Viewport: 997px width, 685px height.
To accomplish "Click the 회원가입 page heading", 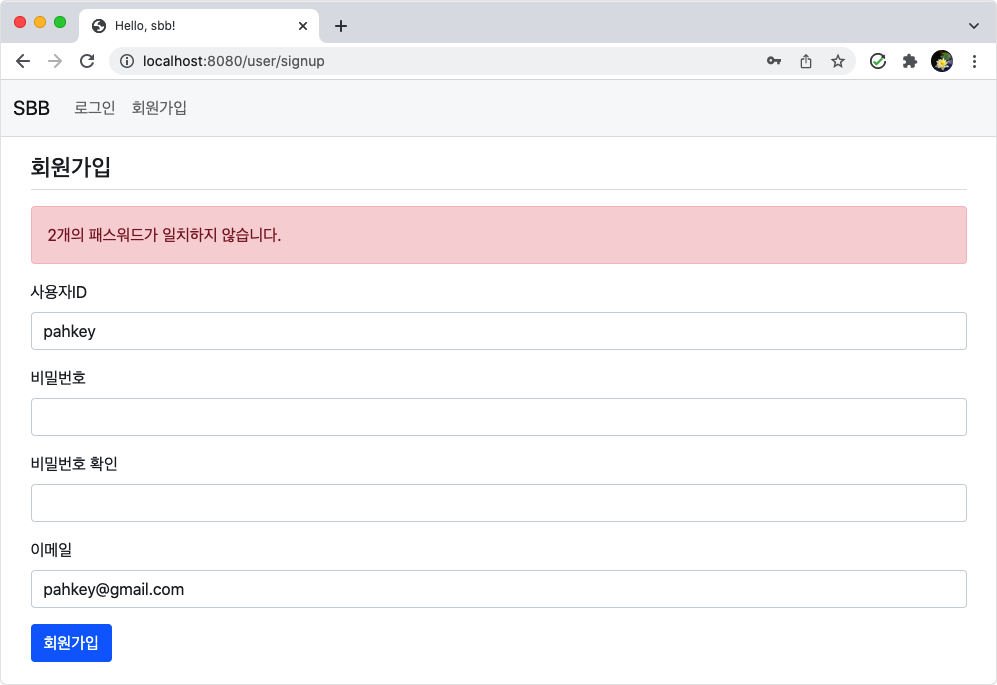I will [x=71, y=167].
